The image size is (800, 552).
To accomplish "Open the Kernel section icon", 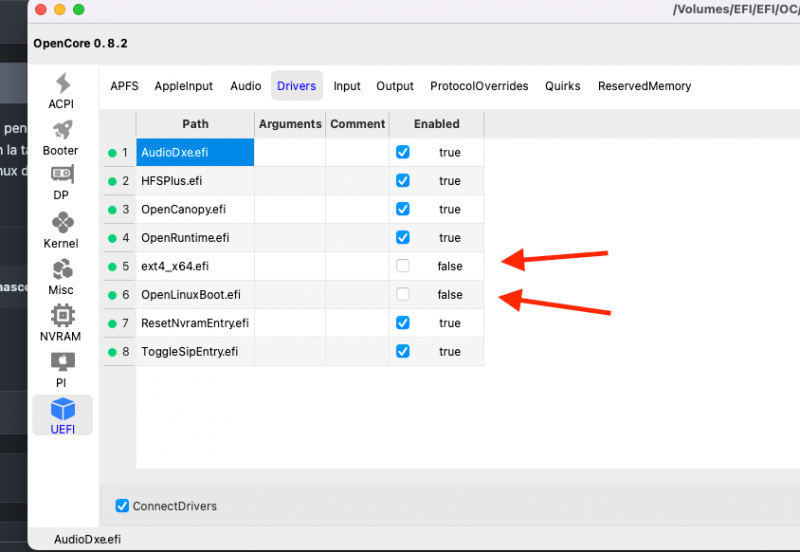I will coord(62,223).
